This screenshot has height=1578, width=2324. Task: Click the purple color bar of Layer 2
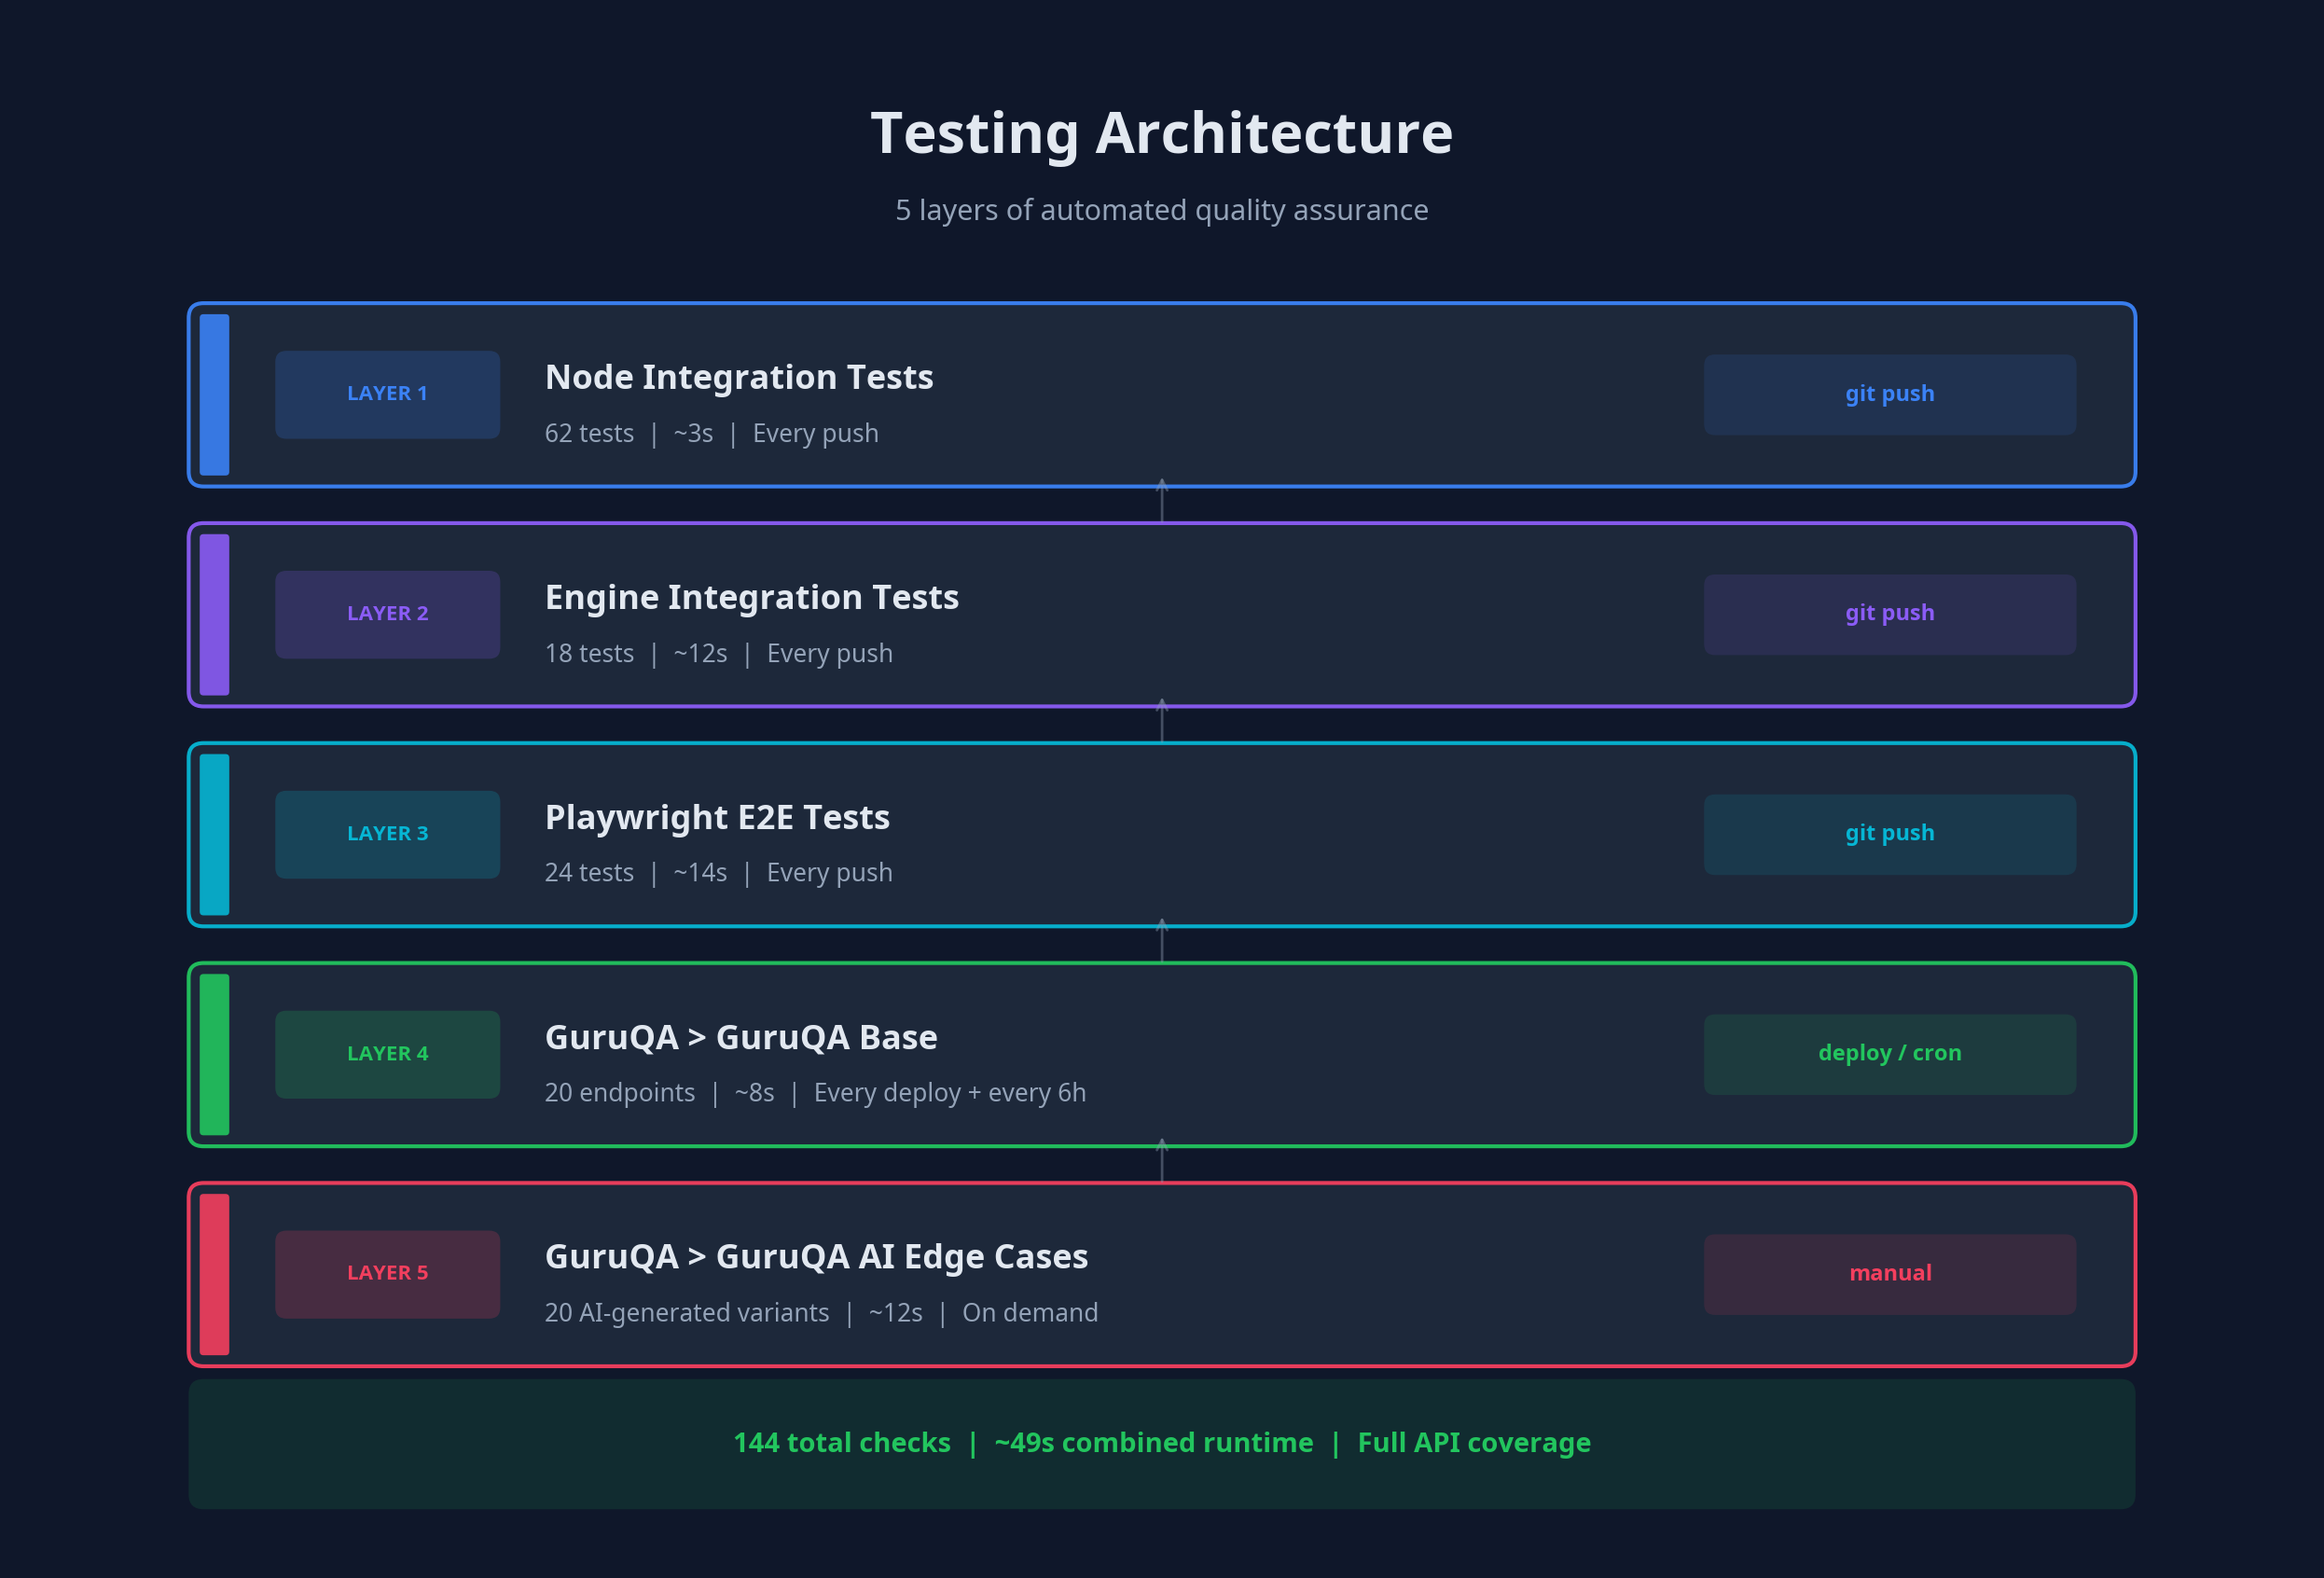coord(214,614)
